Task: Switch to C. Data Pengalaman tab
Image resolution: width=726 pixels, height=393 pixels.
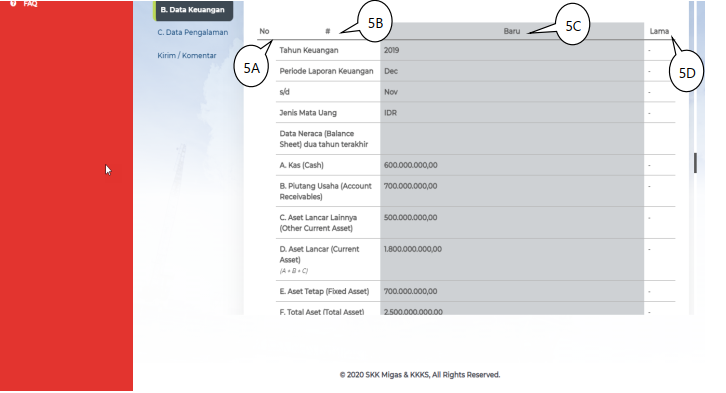Action: tap(193, 32)
